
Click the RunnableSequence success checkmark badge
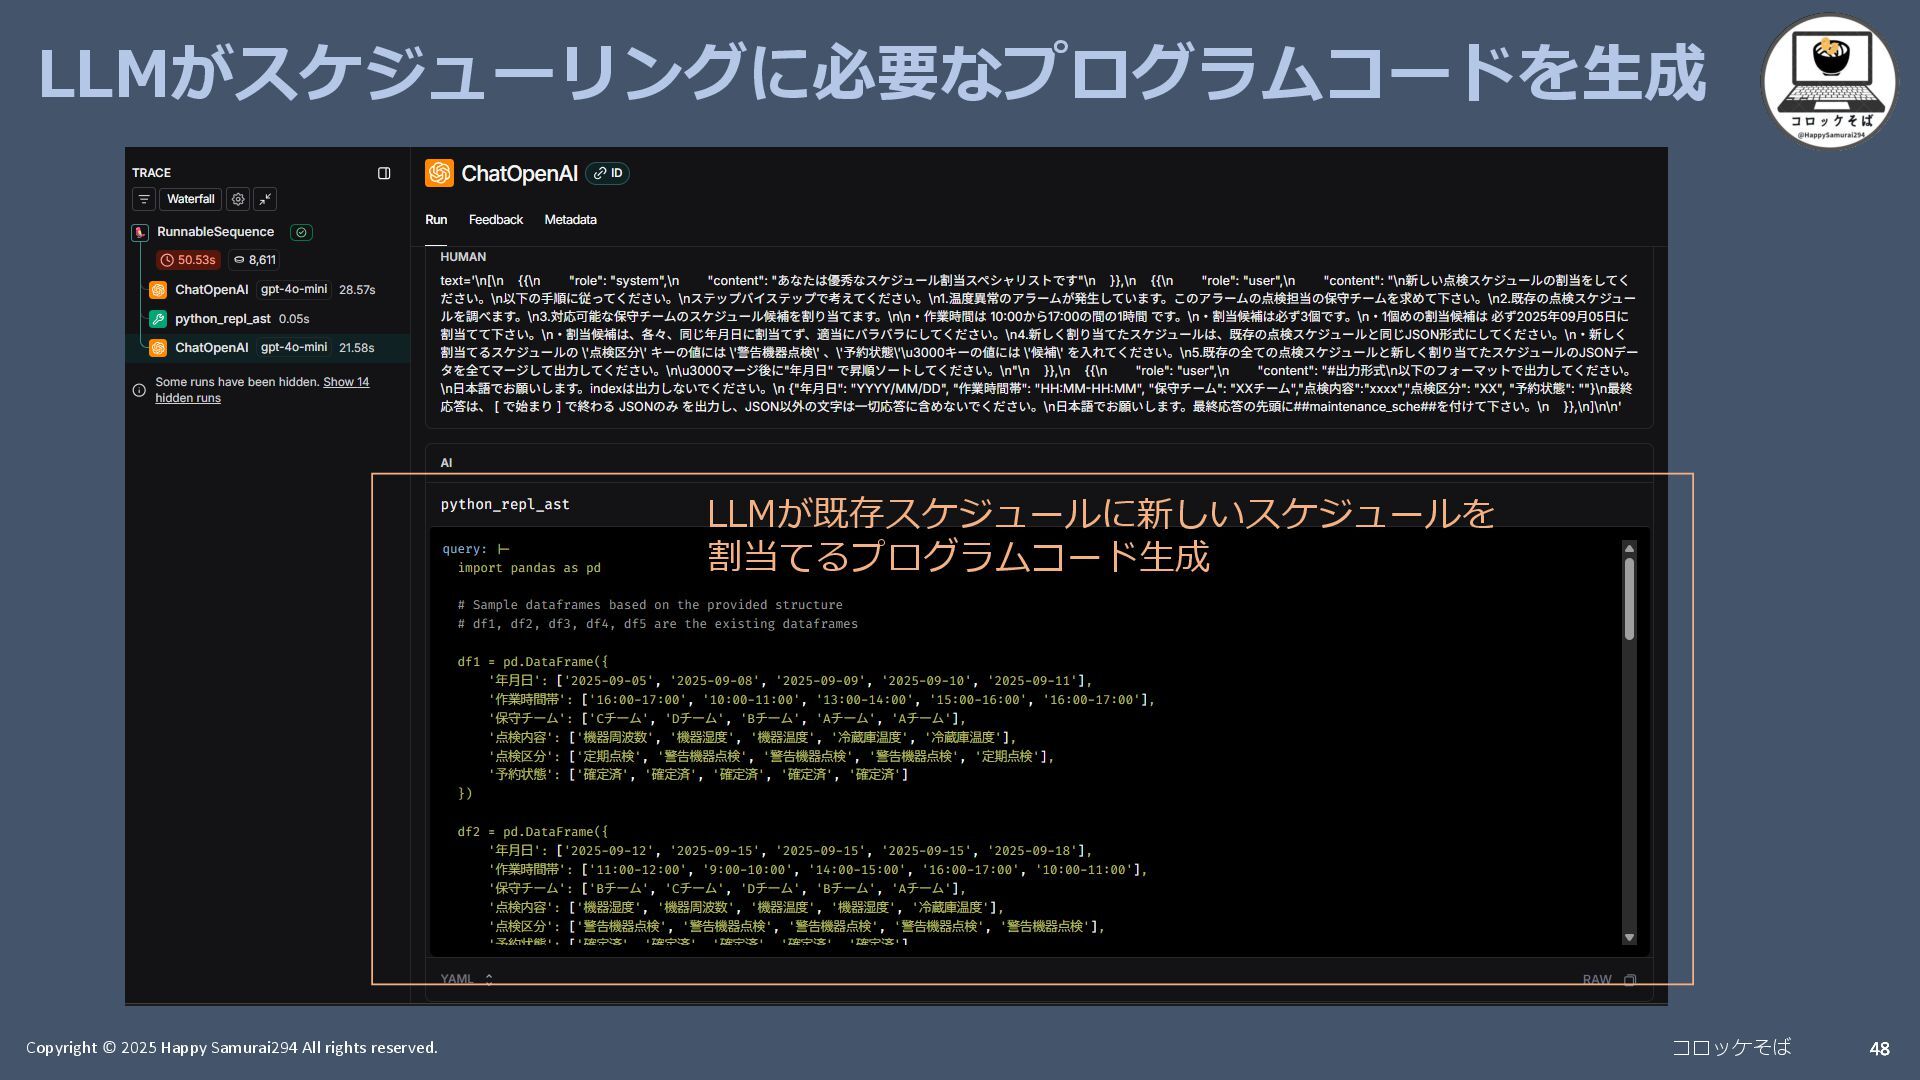pos(301,232)
